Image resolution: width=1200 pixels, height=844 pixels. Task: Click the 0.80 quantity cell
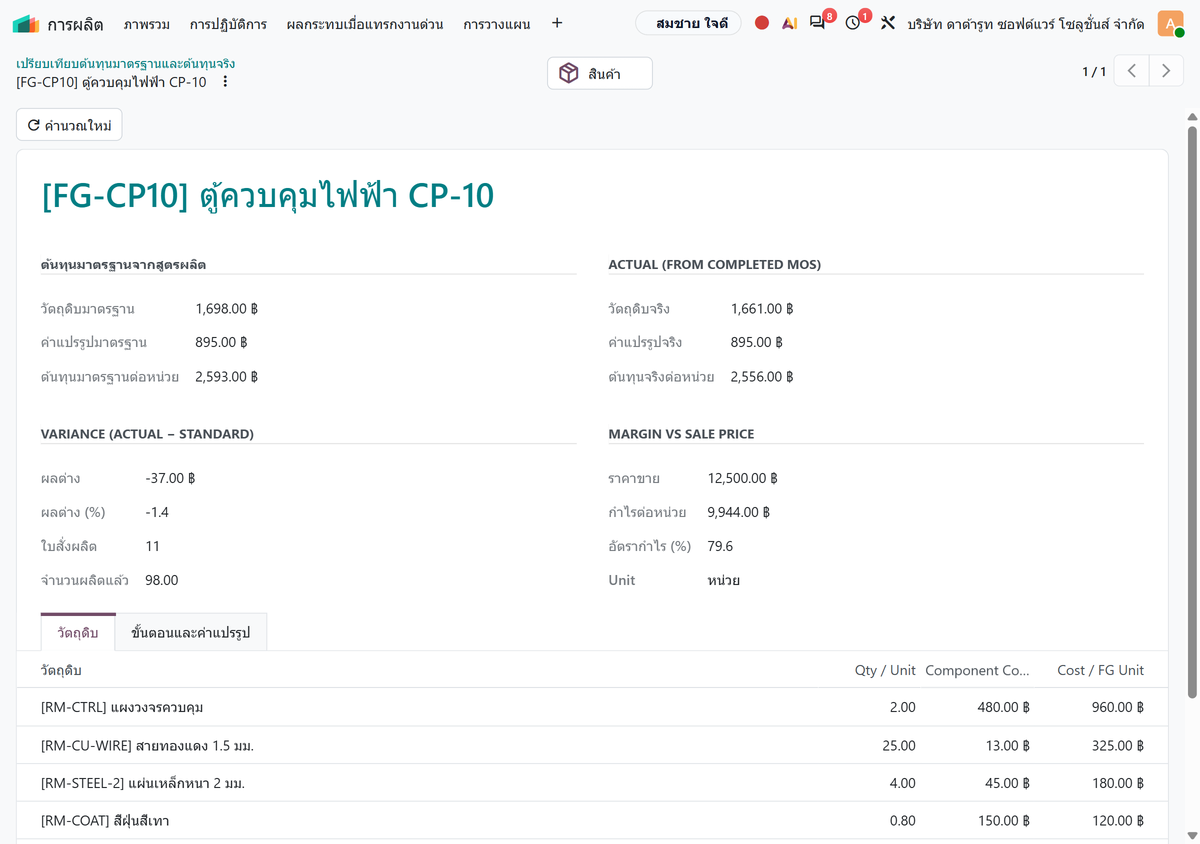(x=902, y=821)
